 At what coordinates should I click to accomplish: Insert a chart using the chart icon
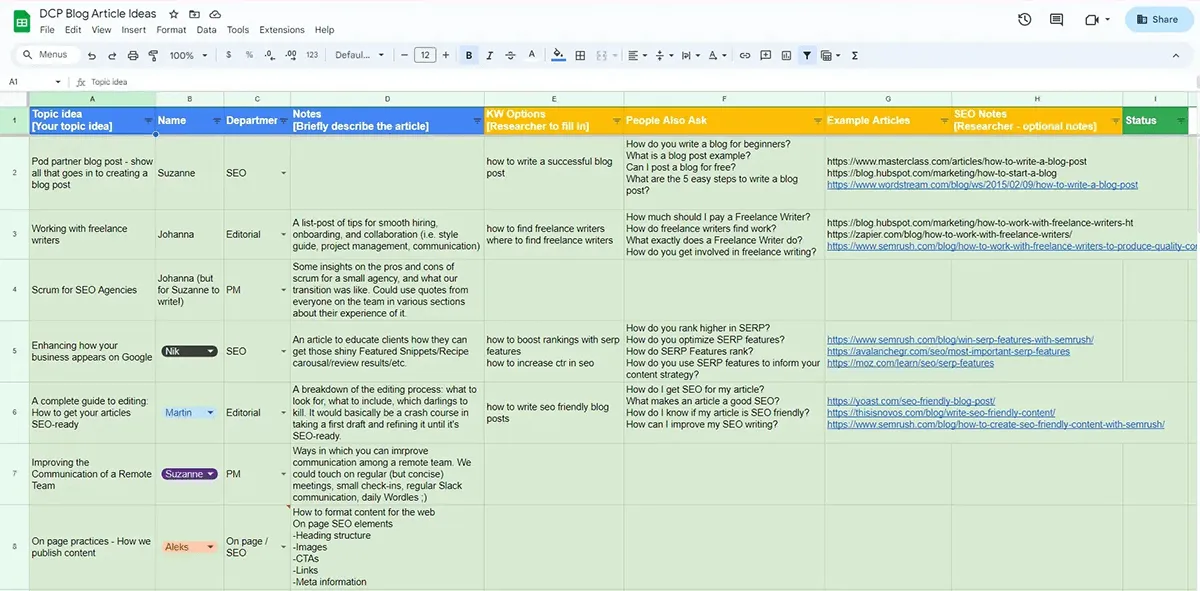click(x=786, y=55)
